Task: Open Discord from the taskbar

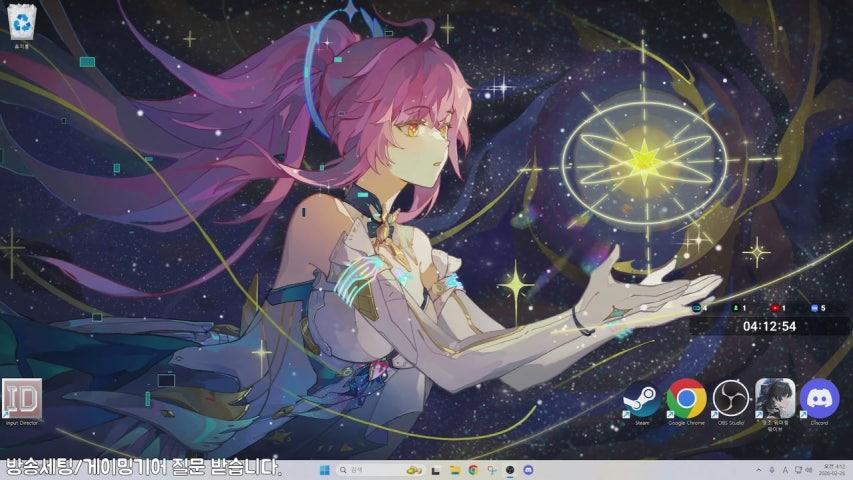Action: click(x=528, y=470)
